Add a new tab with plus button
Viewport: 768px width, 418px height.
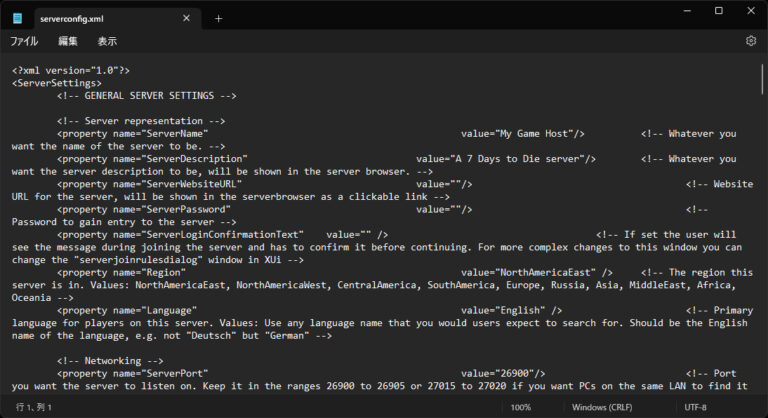[218, 18]
